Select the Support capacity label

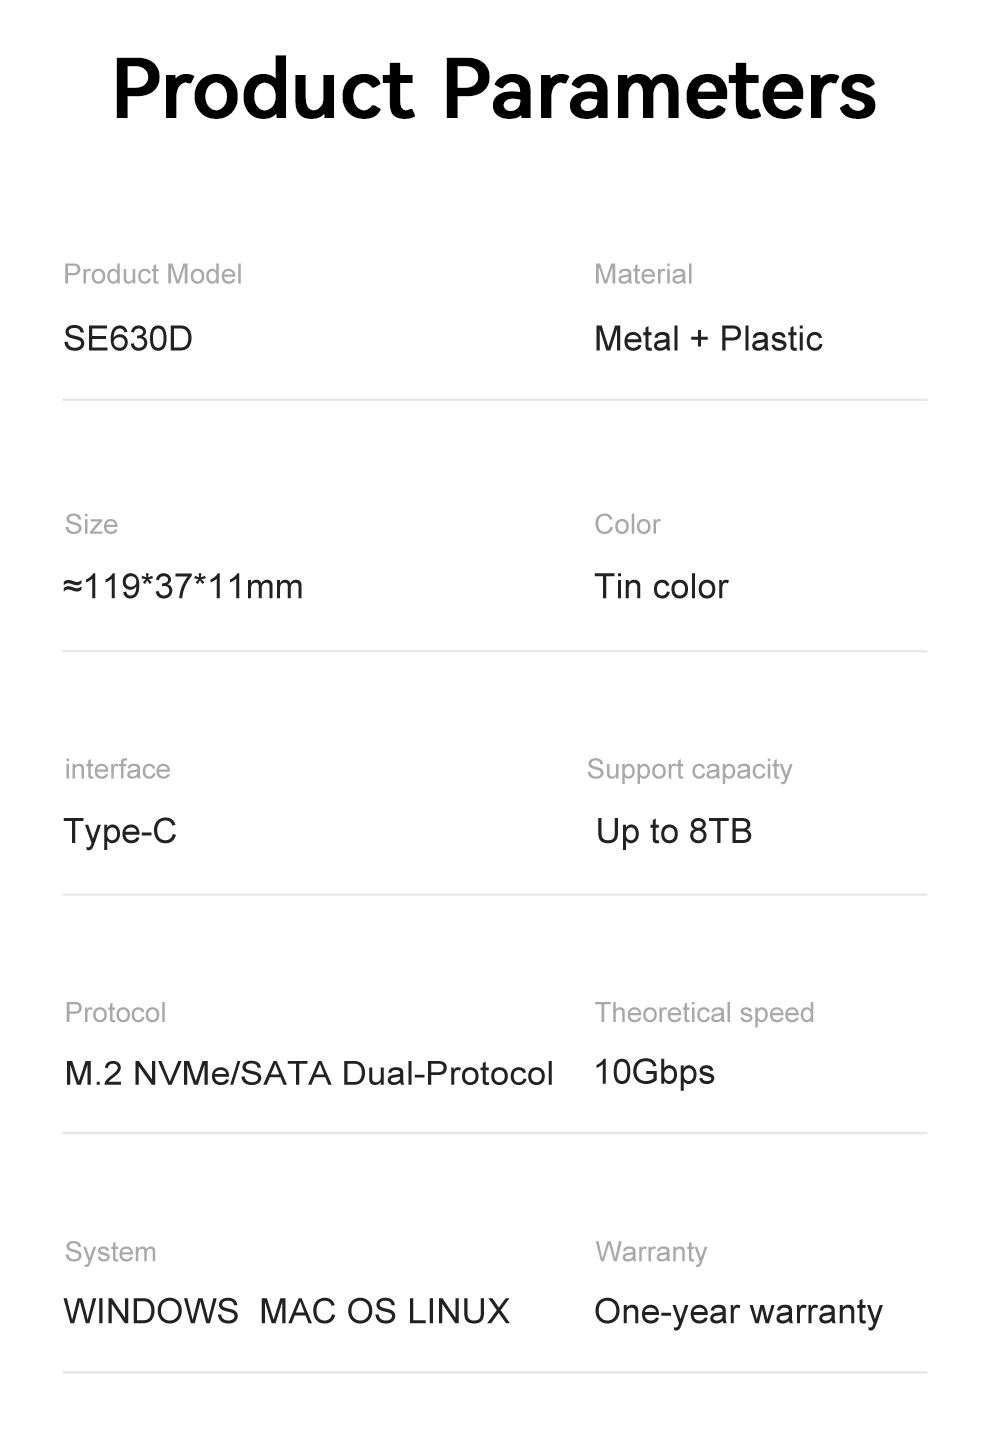click(x=689, y=769)
